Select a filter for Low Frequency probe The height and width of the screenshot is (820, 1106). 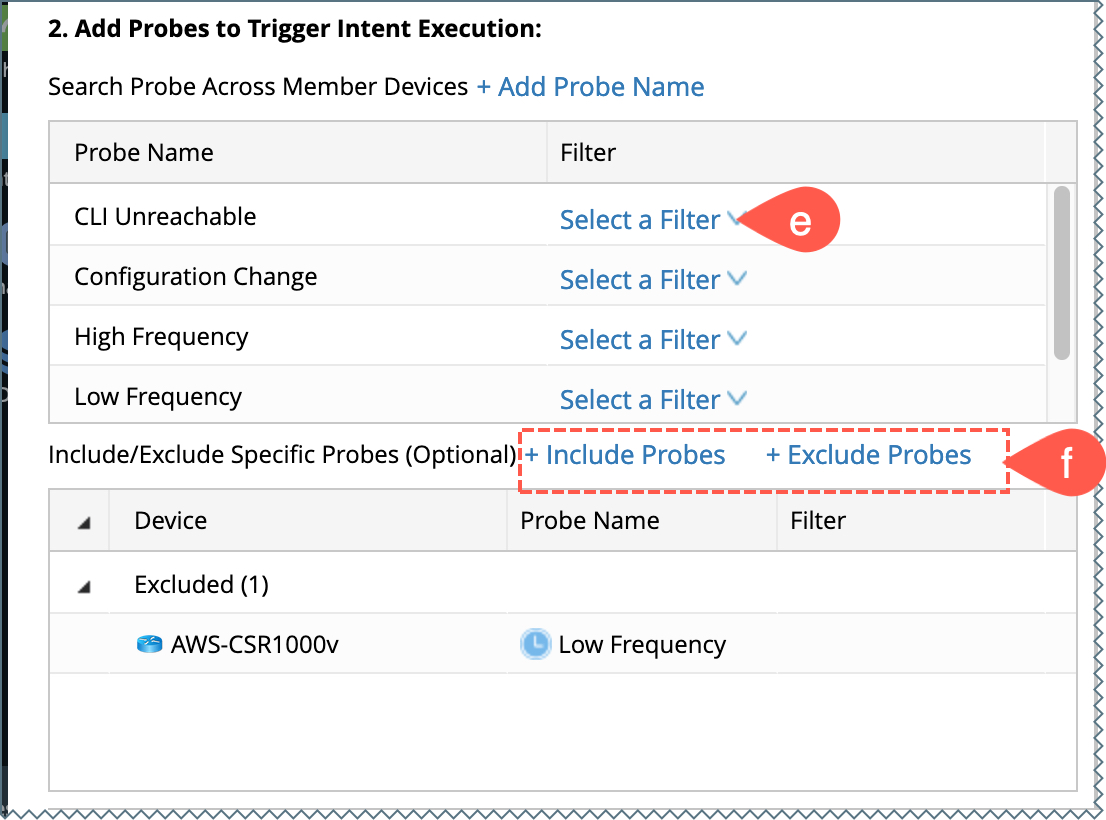pyautogui.click(x=653, y=400)
